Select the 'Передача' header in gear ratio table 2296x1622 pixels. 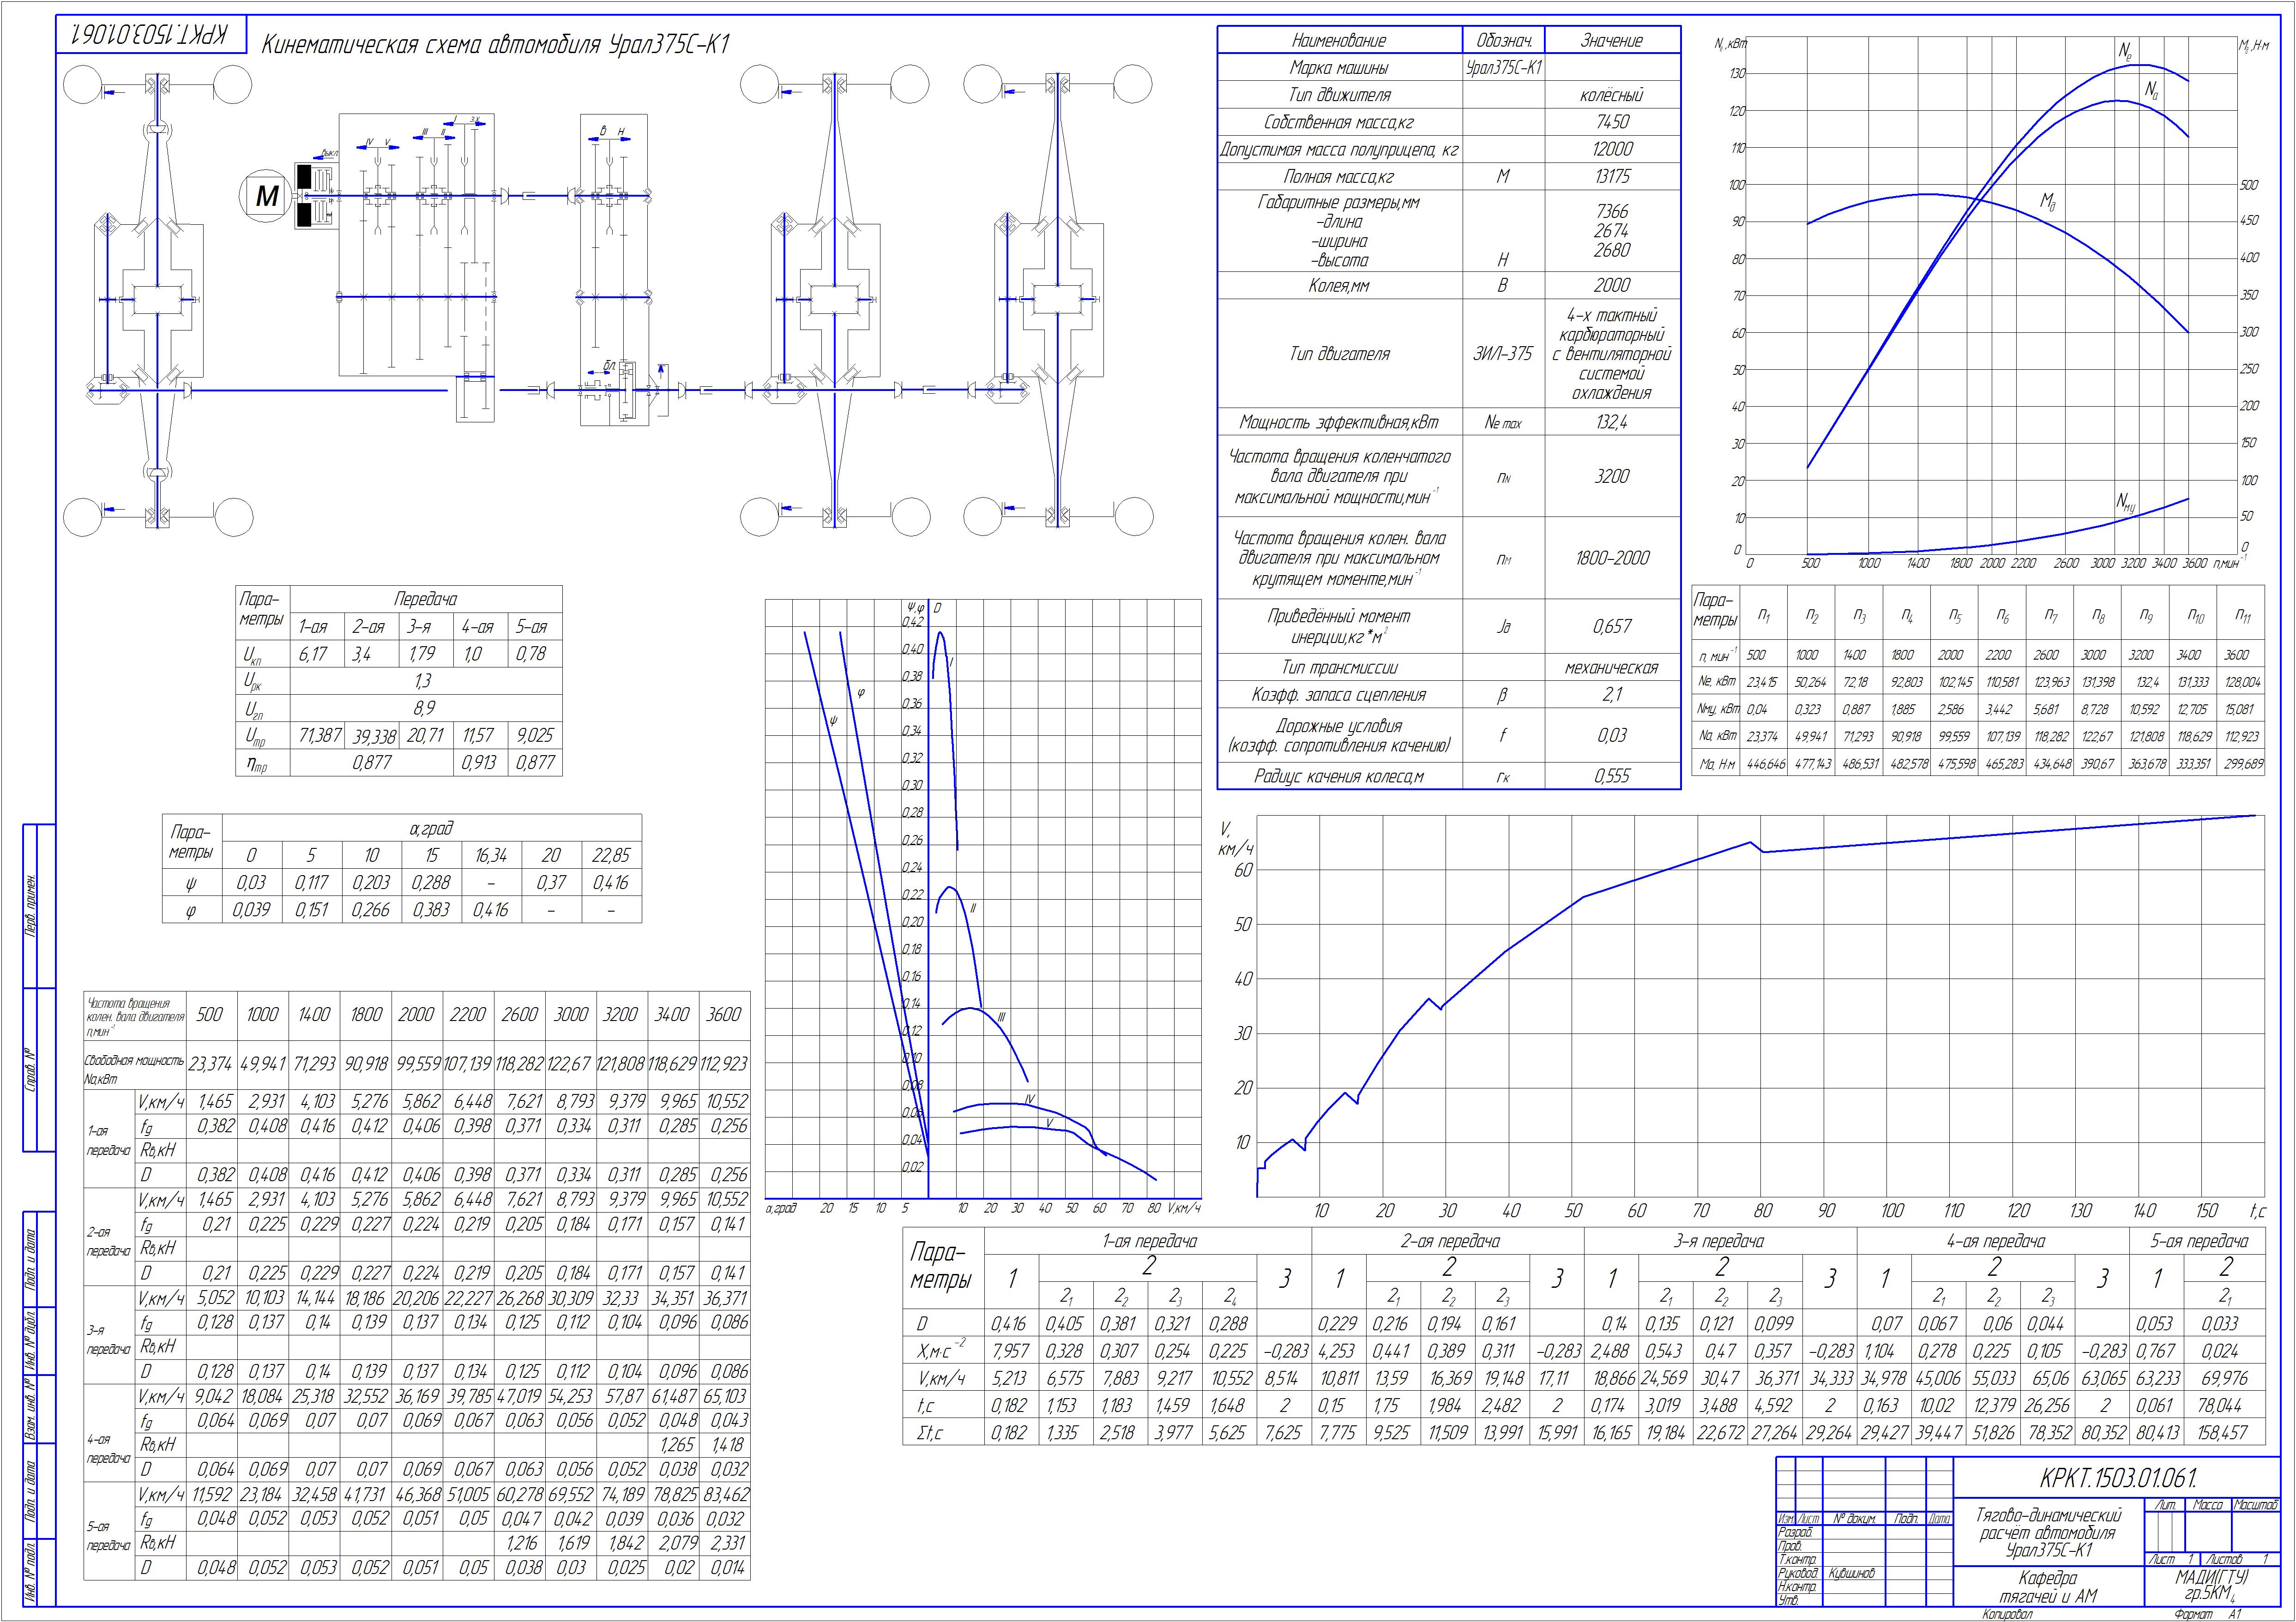[x=425, y=599]
